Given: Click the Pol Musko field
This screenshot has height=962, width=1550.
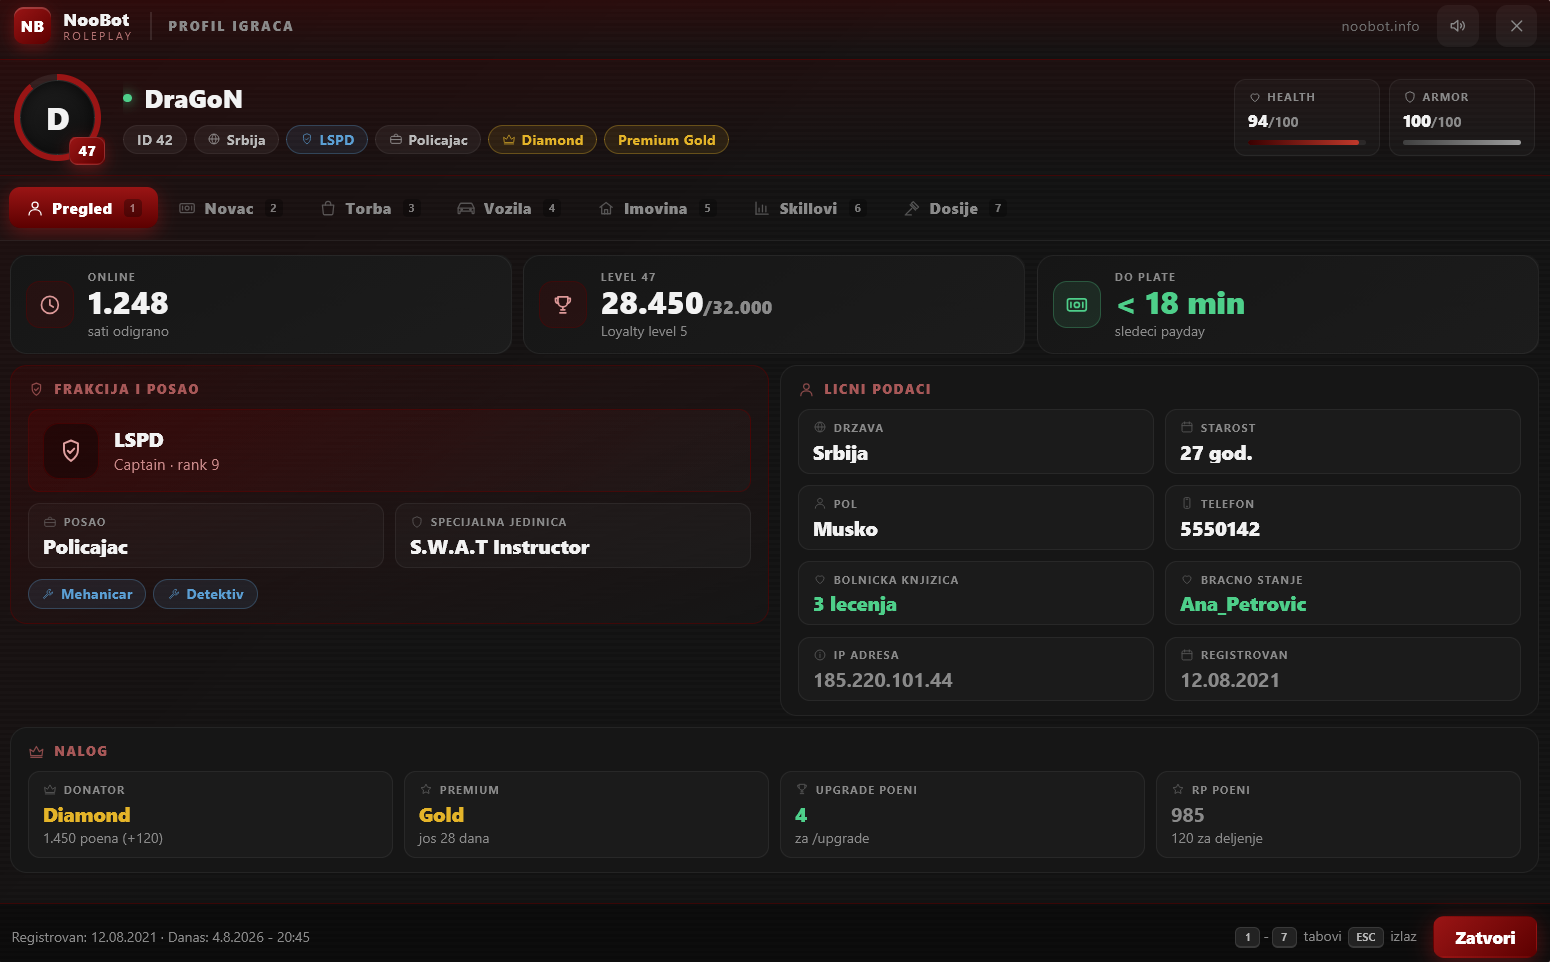Looking at the screenshot, I should [x=976, y=518].
